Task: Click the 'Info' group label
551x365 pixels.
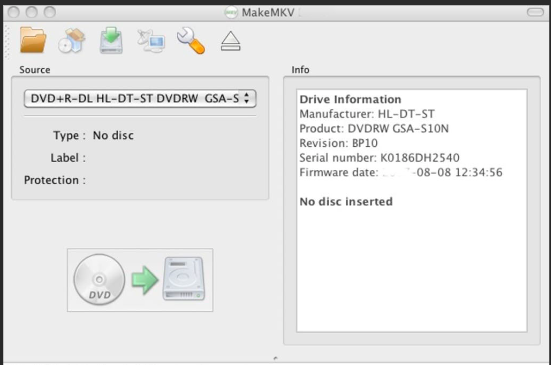Action: point(300,70)
